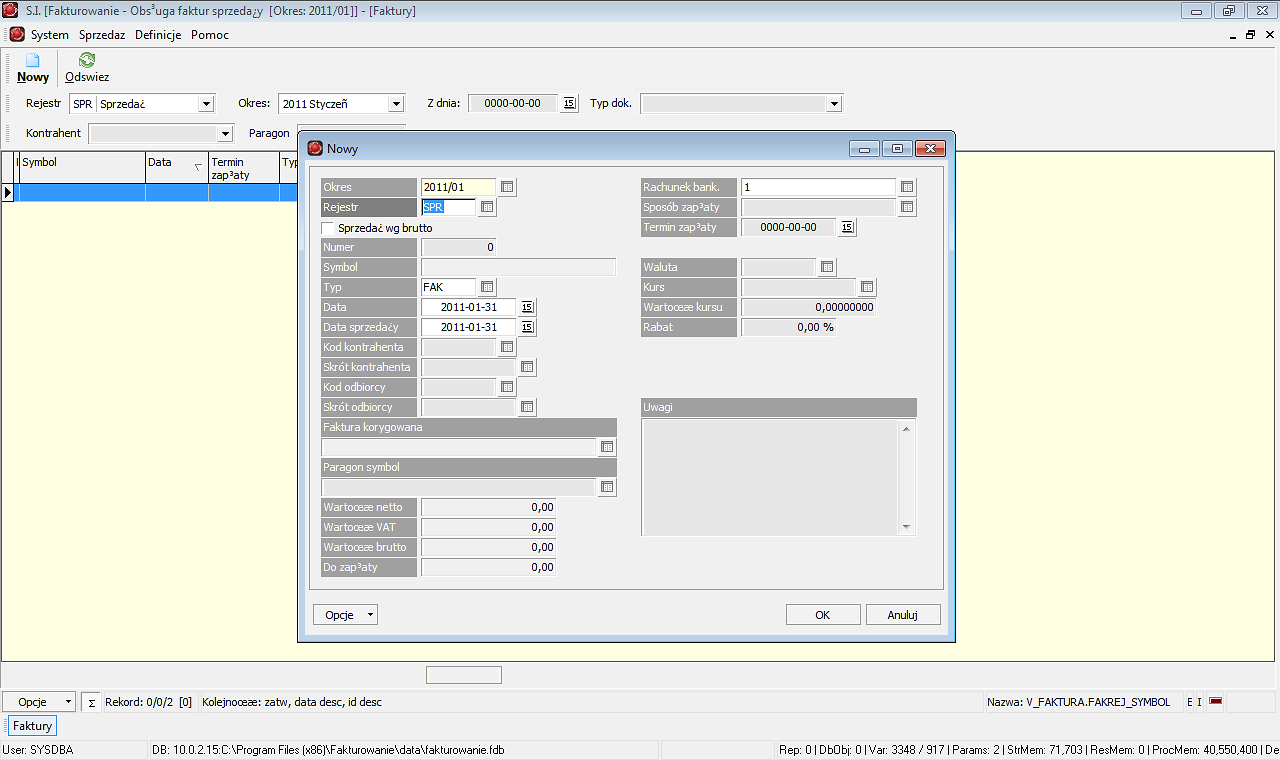
Task: Expand the Rejestr Sprzedaż dropdown
Action: [x=206, y=103]
